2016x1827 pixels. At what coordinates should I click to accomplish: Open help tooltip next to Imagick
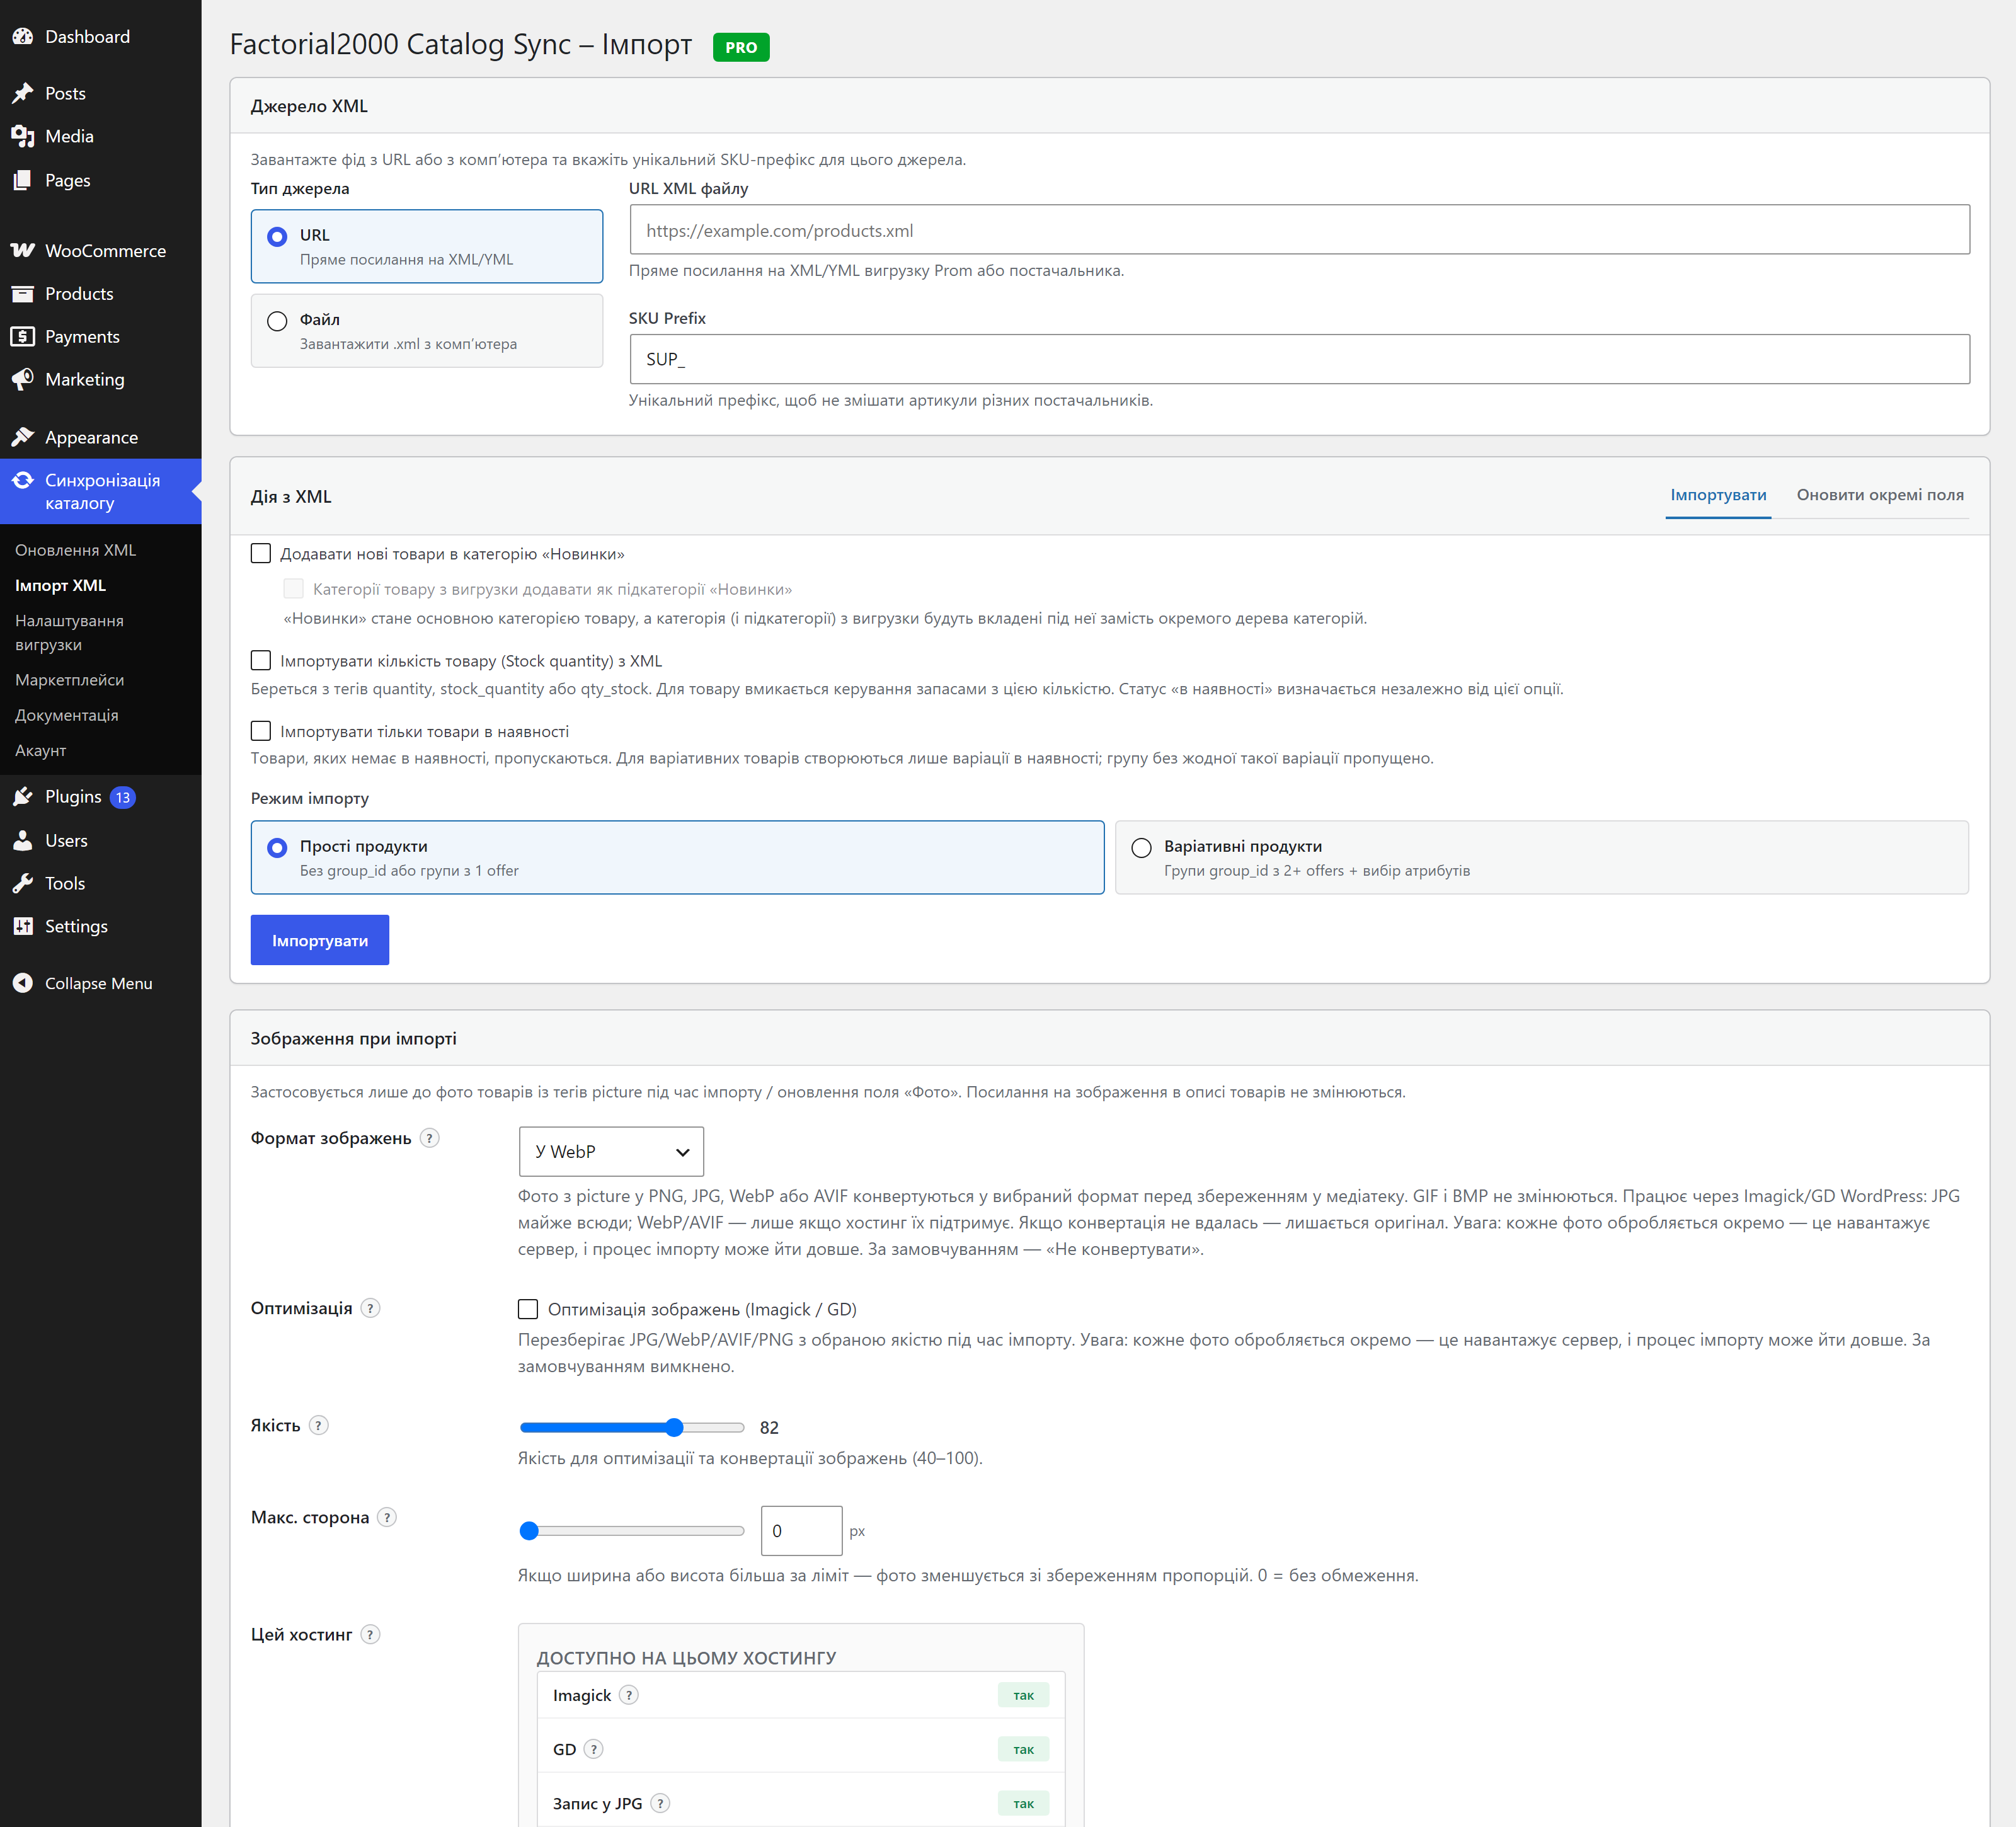[629, 1695]
